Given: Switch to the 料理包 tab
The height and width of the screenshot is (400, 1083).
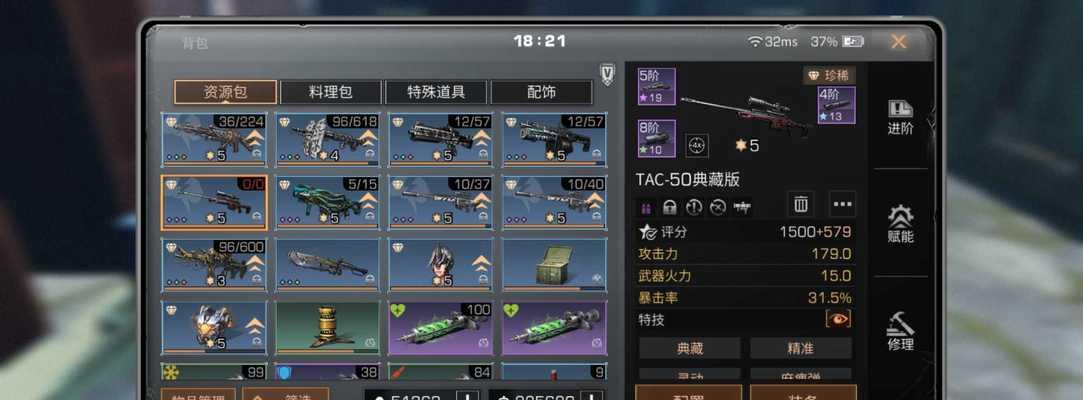Looking at the screenshot, I should [331, 93].
